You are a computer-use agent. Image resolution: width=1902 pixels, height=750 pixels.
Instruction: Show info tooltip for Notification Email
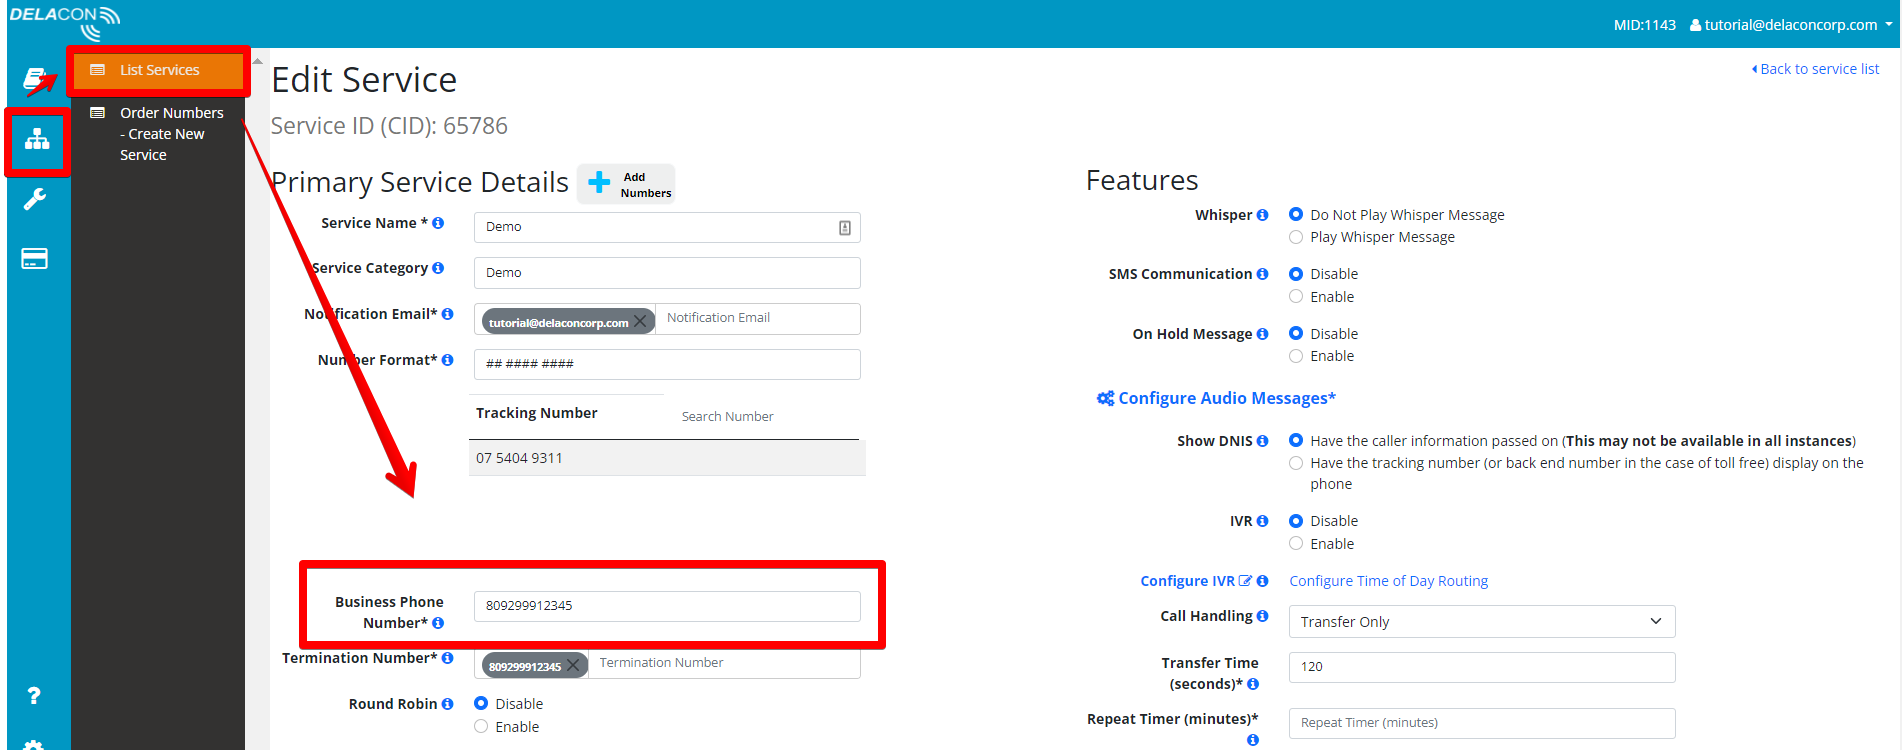(x=447, y=314)
